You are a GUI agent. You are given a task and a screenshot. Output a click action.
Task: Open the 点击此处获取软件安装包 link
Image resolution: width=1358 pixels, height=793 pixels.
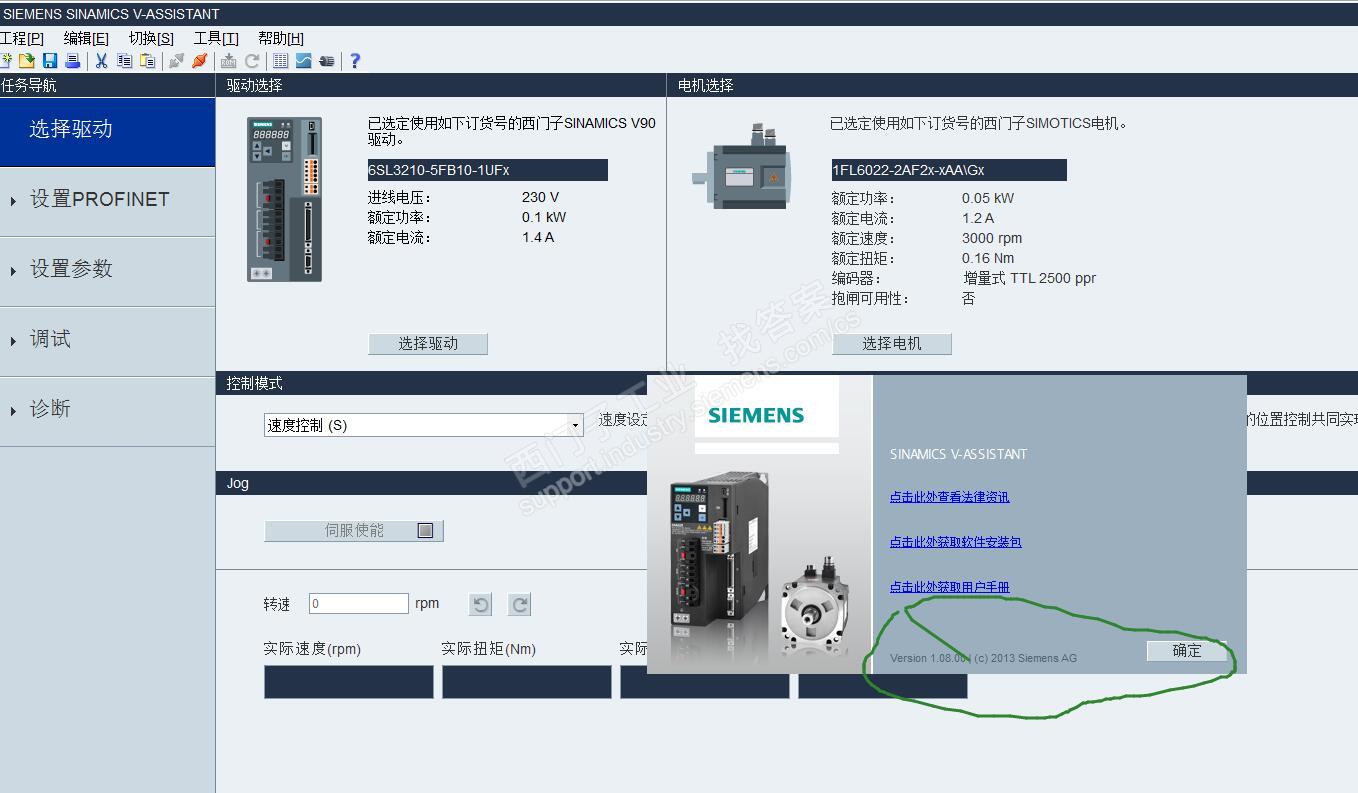[x=956, y=542]
